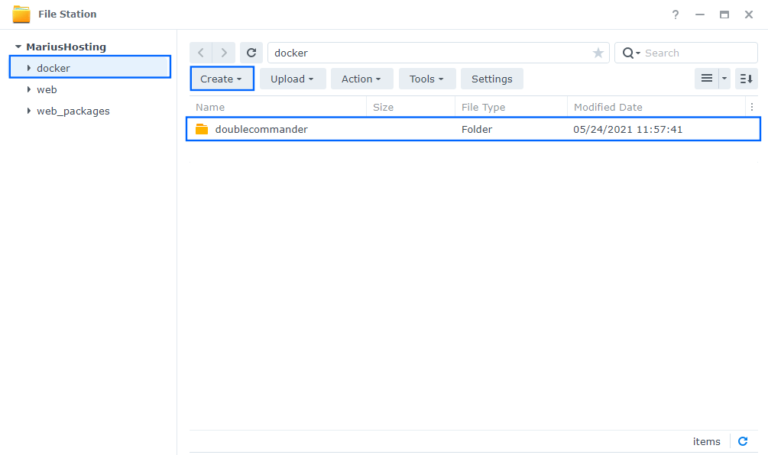Switch to list view mode icon
This screenshot has height=455, width=768.
pyautogui.click(x=706, y=79)
